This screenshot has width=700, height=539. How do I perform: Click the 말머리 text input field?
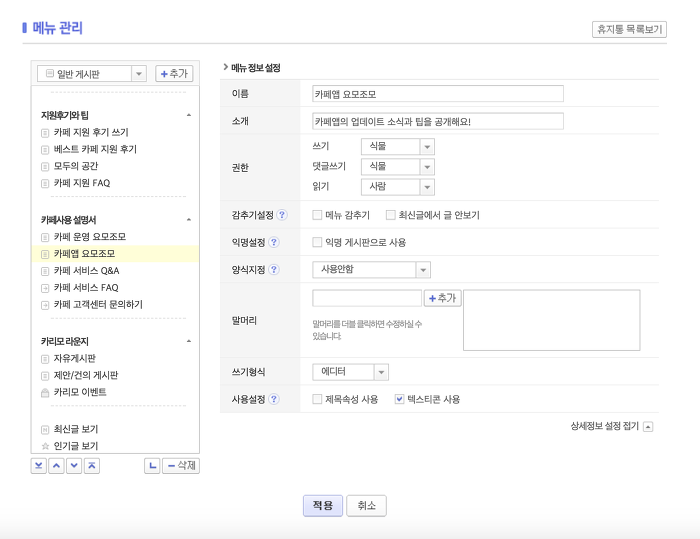pos(367,298)
